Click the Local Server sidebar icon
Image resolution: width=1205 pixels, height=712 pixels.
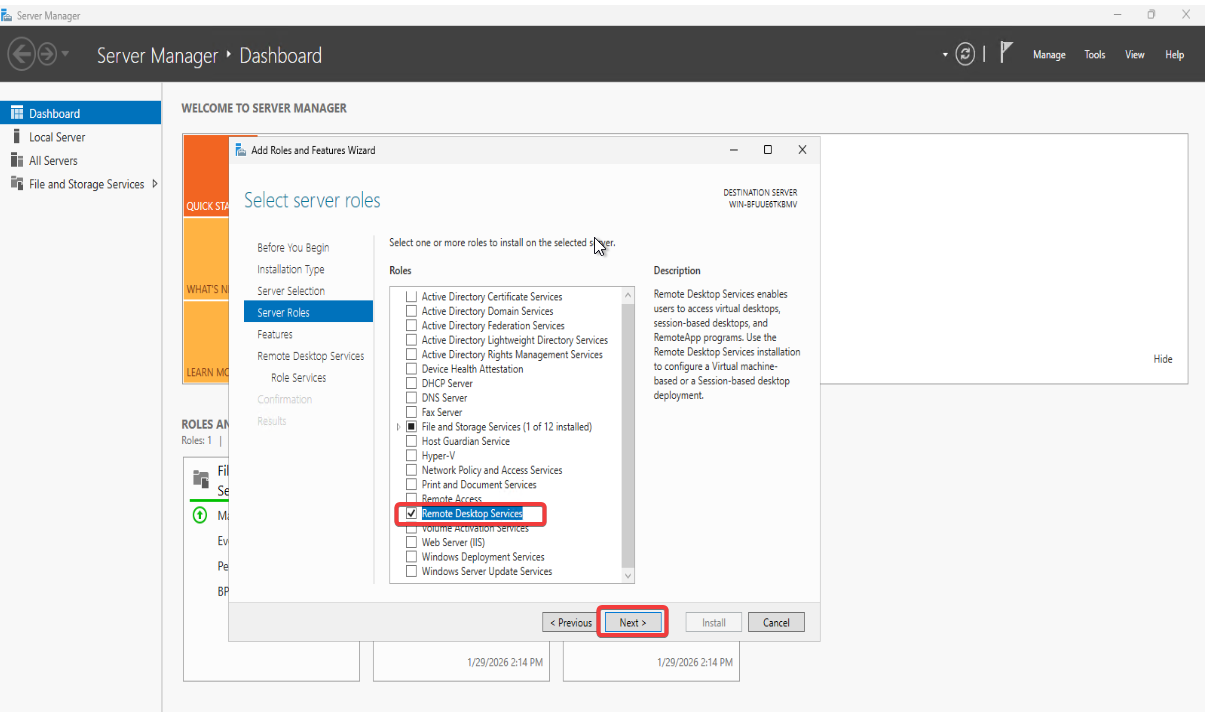[x=17, y=137]
